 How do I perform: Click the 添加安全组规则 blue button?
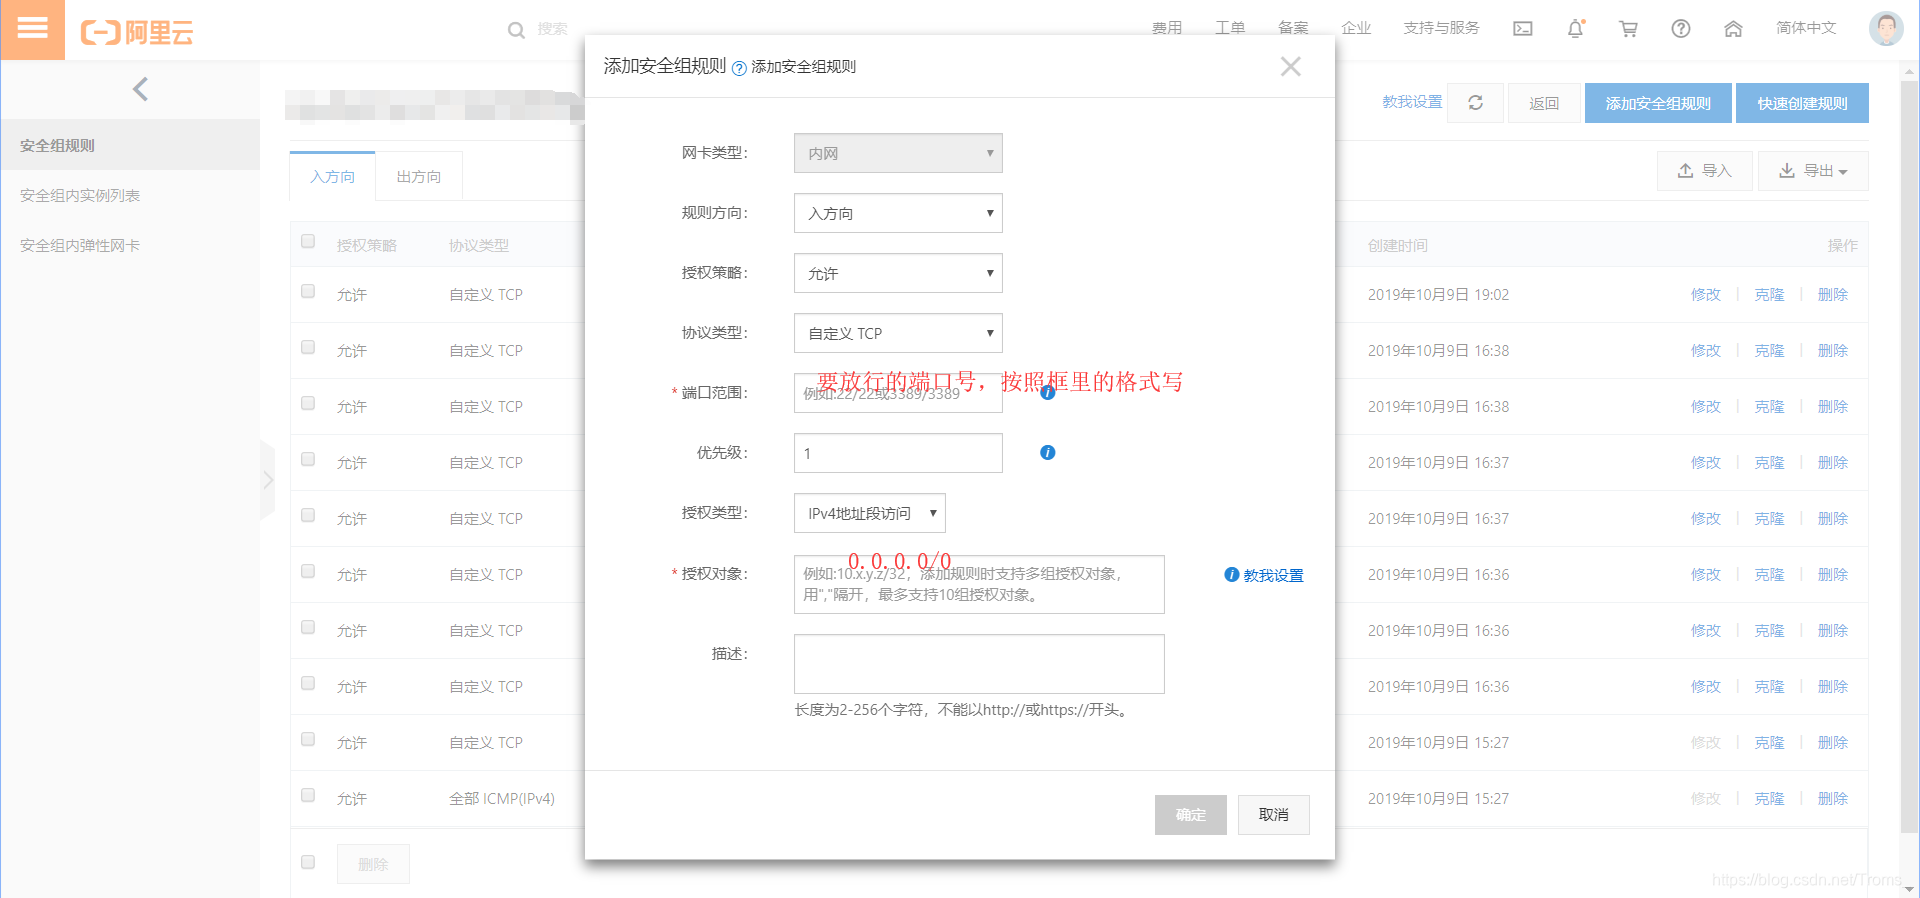1658,103
